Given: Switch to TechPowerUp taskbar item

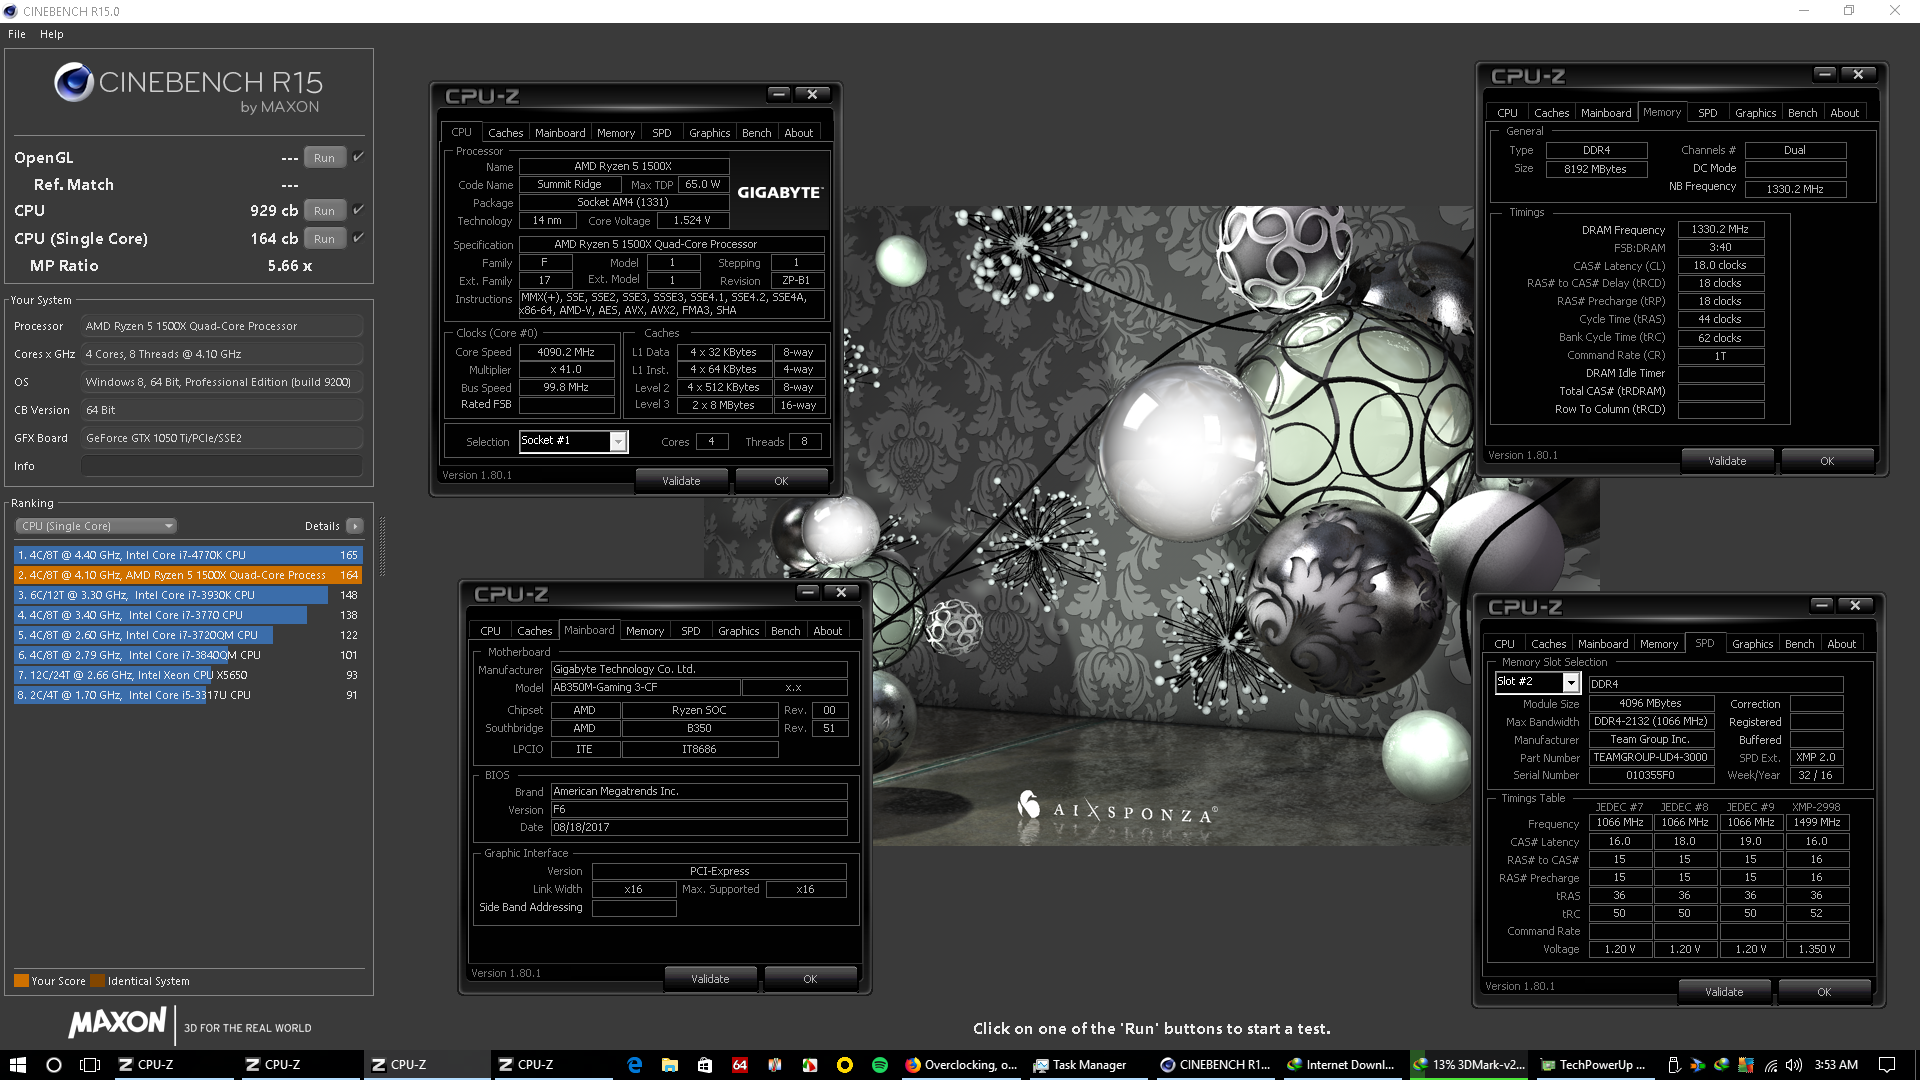Looking at the screenshot, I should click(x=1597, y=1065).
